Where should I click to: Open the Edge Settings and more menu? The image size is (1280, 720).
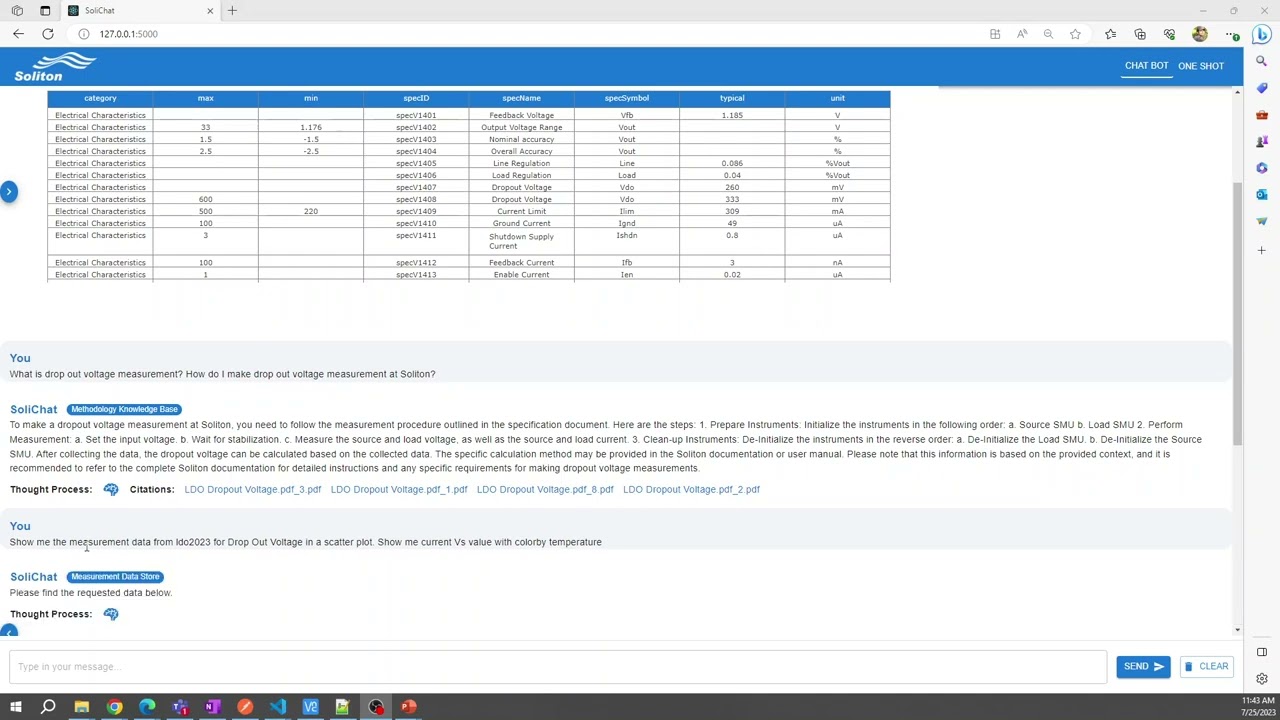1231,34
